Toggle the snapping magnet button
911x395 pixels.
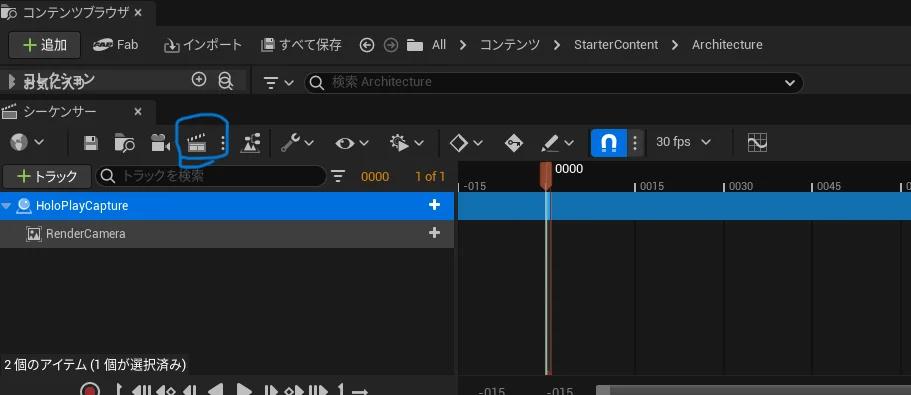pos(608,142)
